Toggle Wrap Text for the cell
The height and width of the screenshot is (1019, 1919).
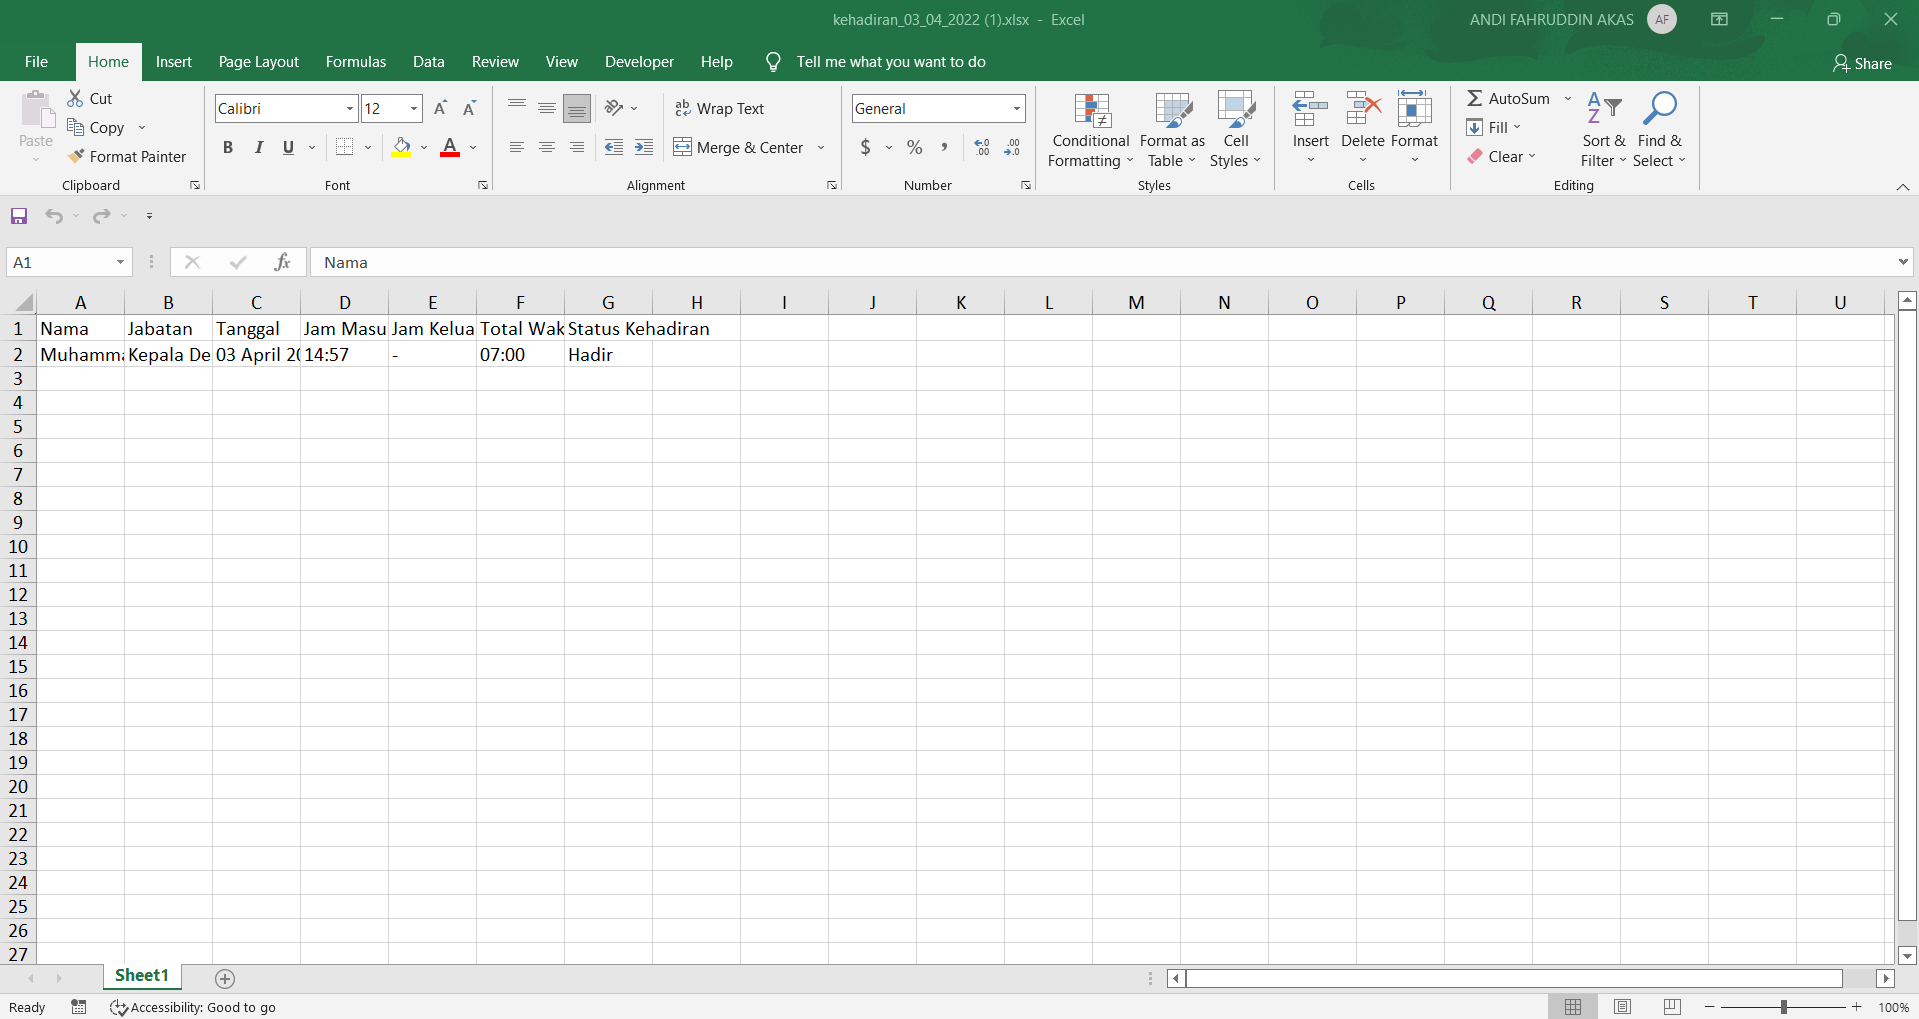(x=720, y=108)
